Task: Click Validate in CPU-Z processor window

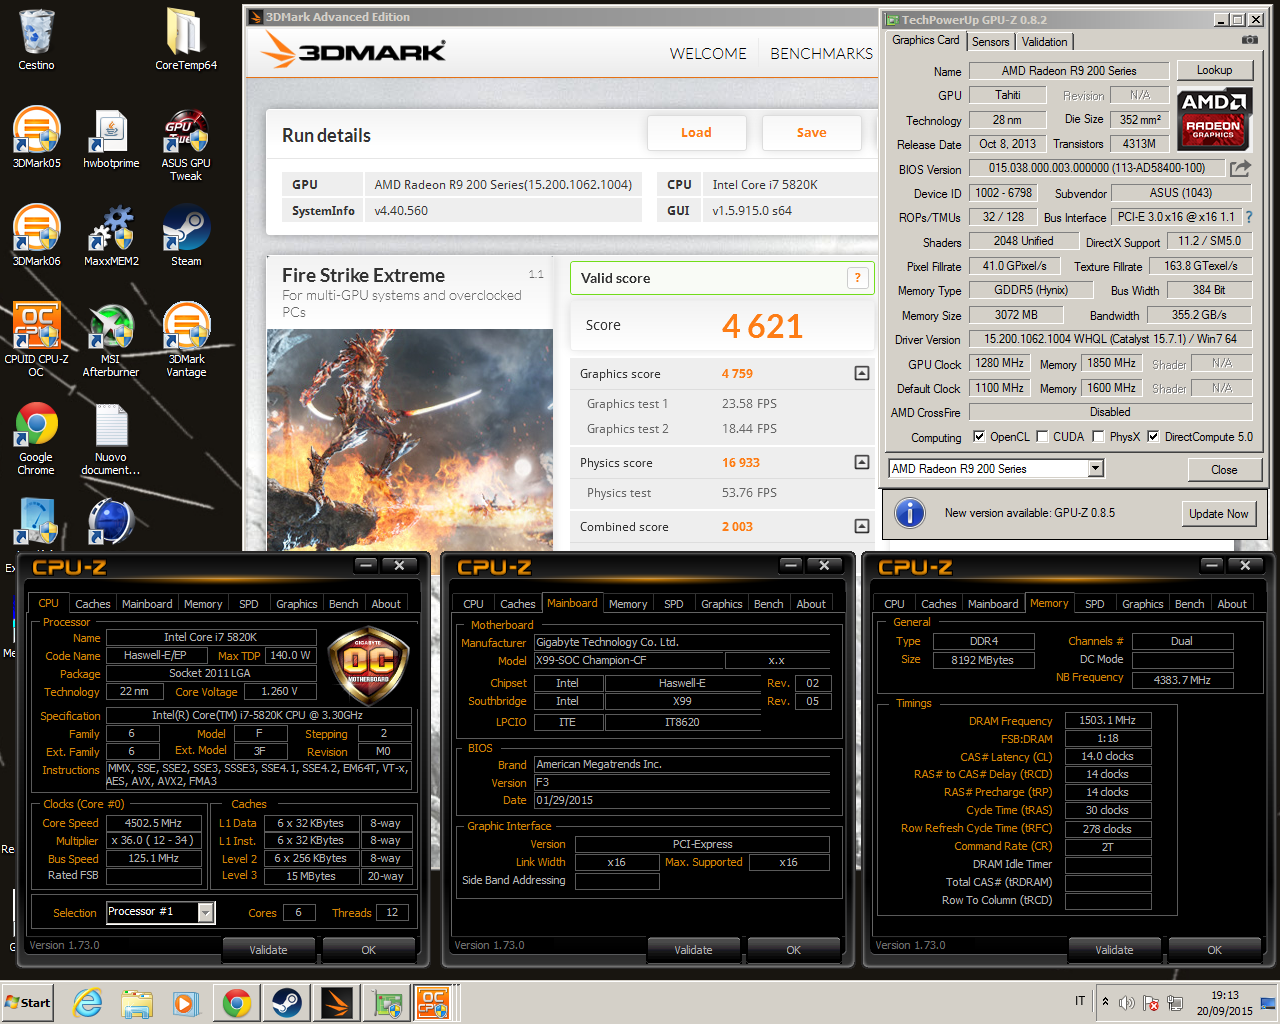Action: 268,950
